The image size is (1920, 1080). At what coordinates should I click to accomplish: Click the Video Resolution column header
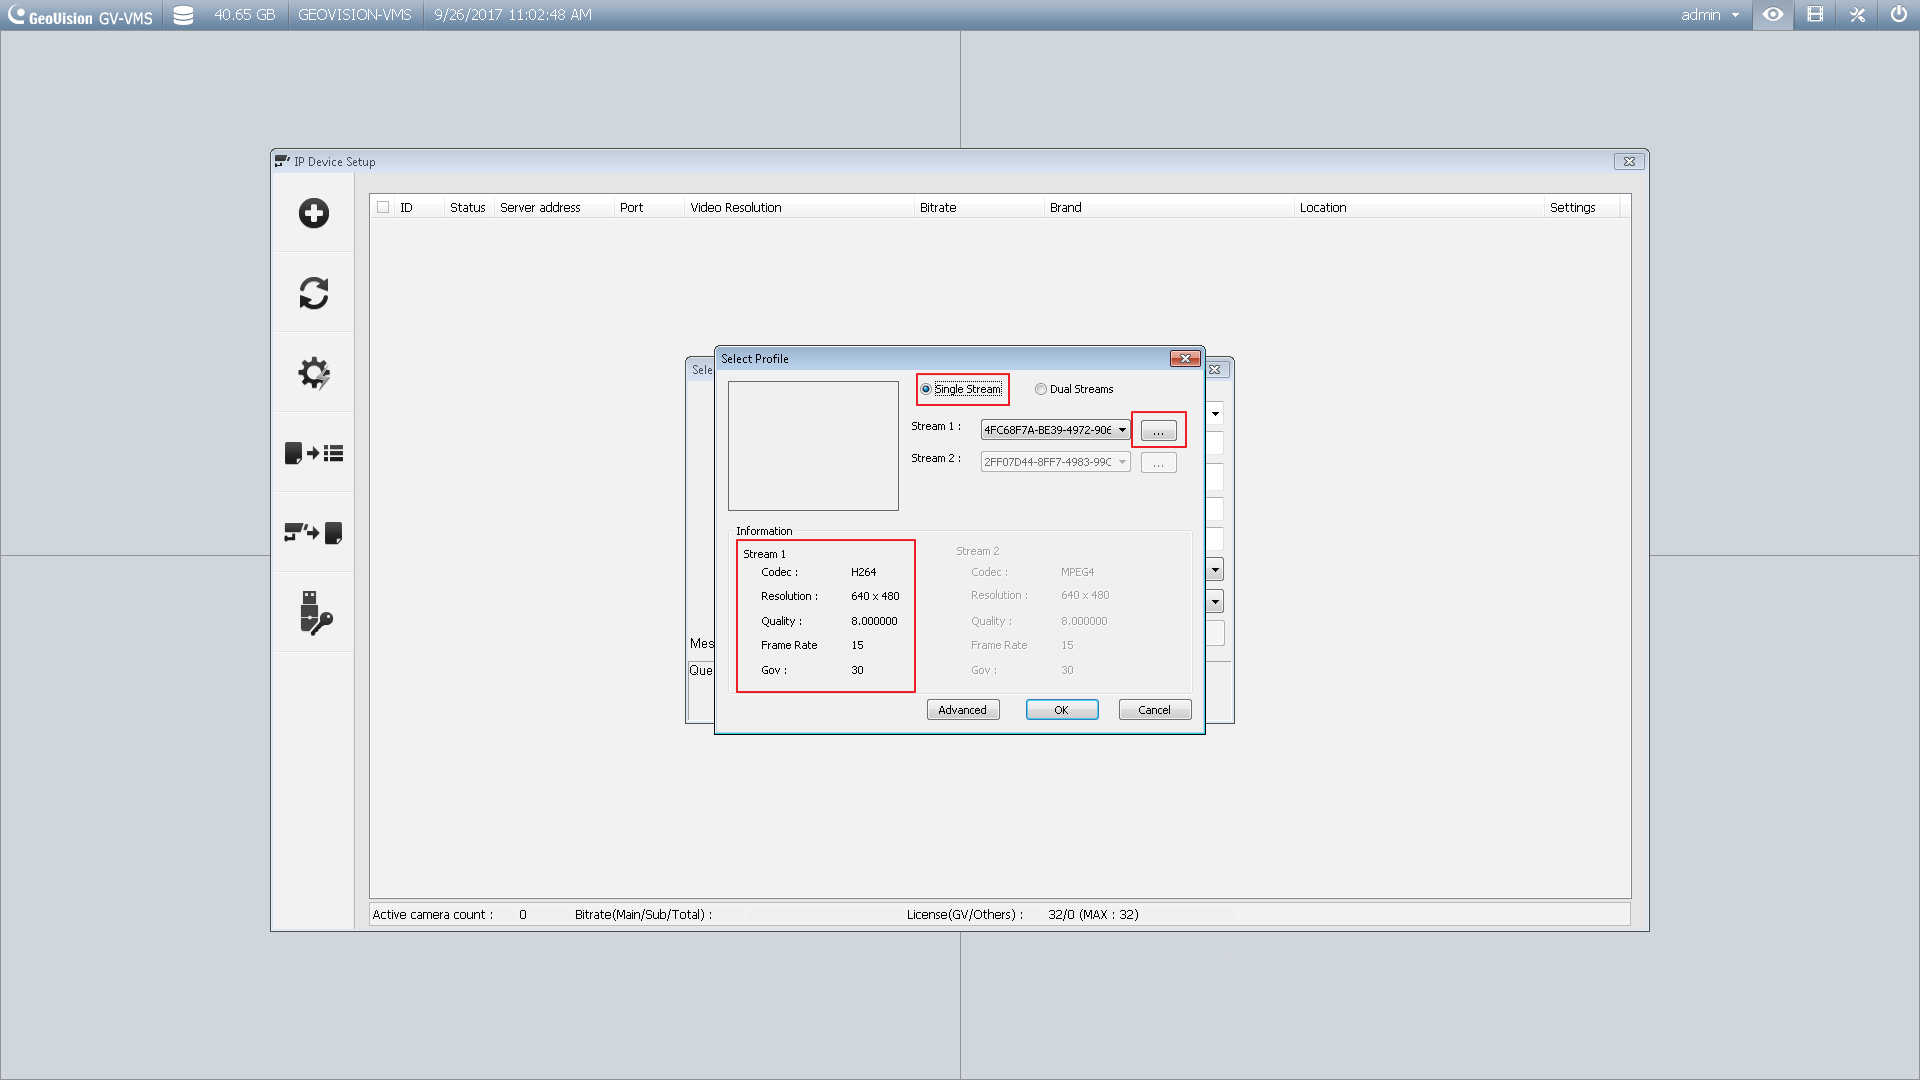coord(736,207)
